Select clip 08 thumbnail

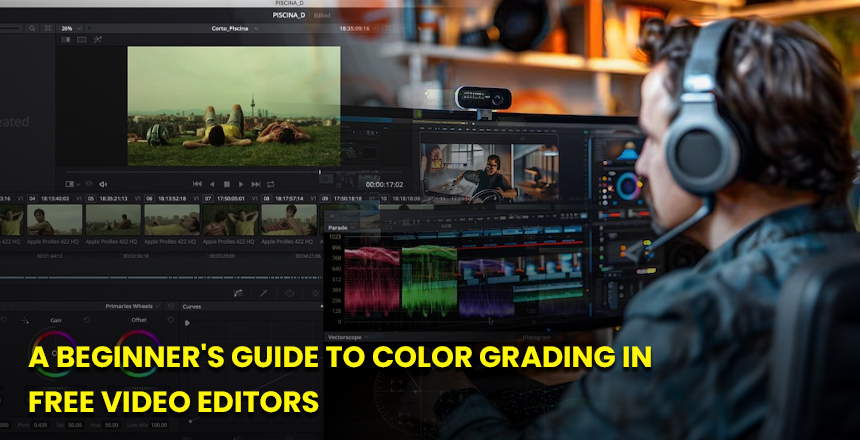(x=289, y=220)
